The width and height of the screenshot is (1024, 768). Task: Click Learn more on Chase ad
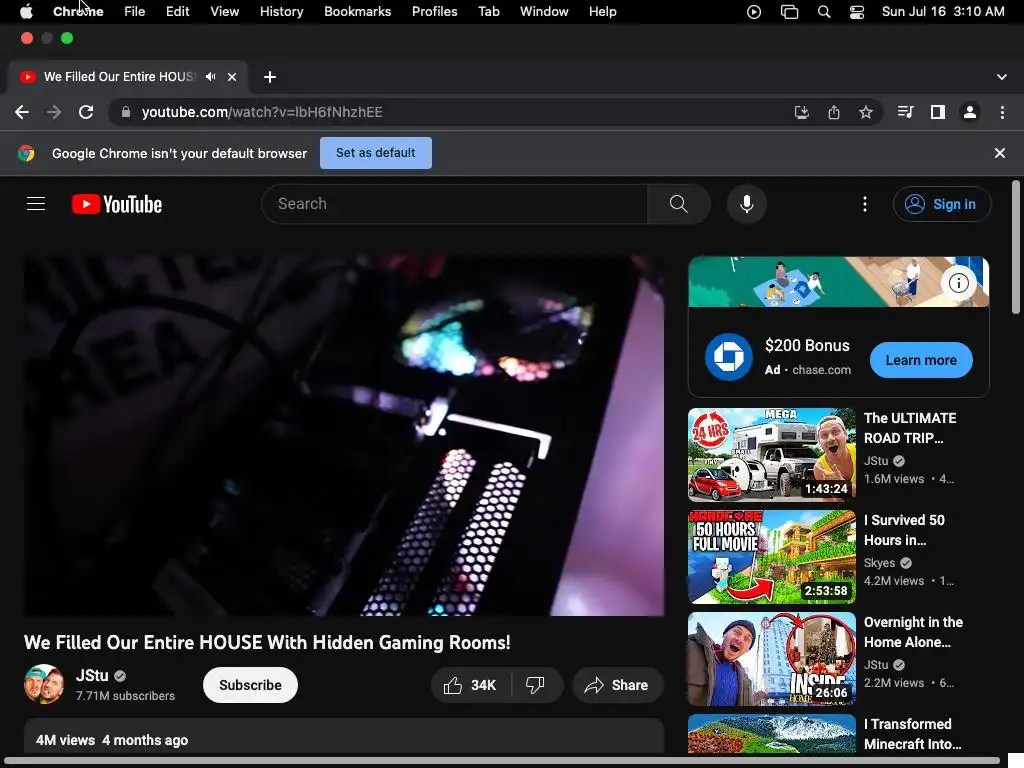point(921,360)
